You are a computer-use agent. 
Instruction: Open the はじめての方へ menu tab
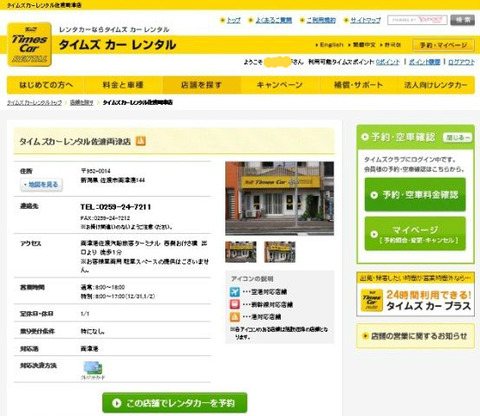point(46,85)
